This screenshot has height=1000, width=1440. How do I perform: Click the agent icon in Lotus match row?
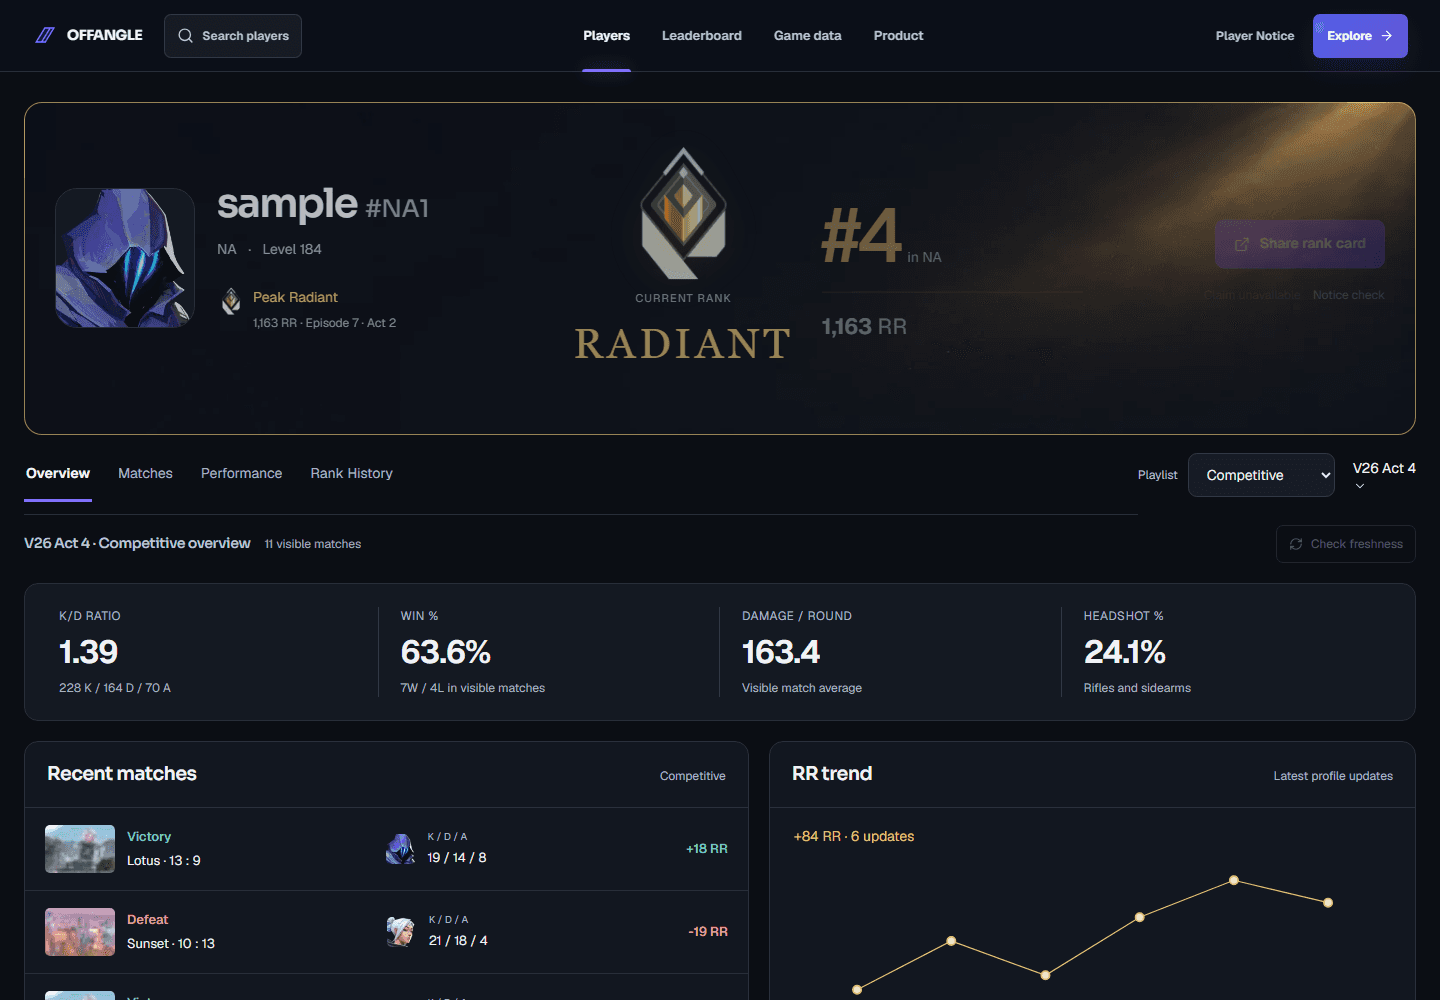[401, 849]
